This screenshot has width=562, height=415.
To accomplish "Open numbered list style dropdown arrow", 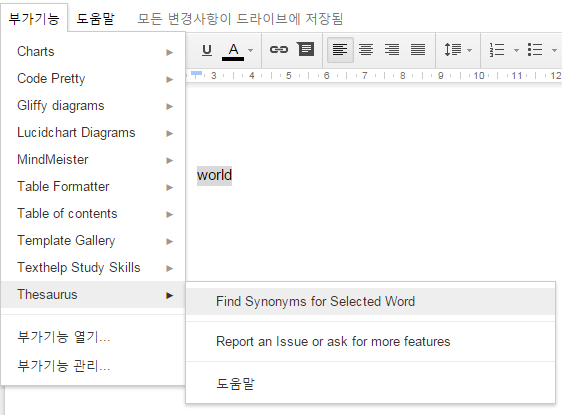I will pyautogui.click(x=516, y=50).
